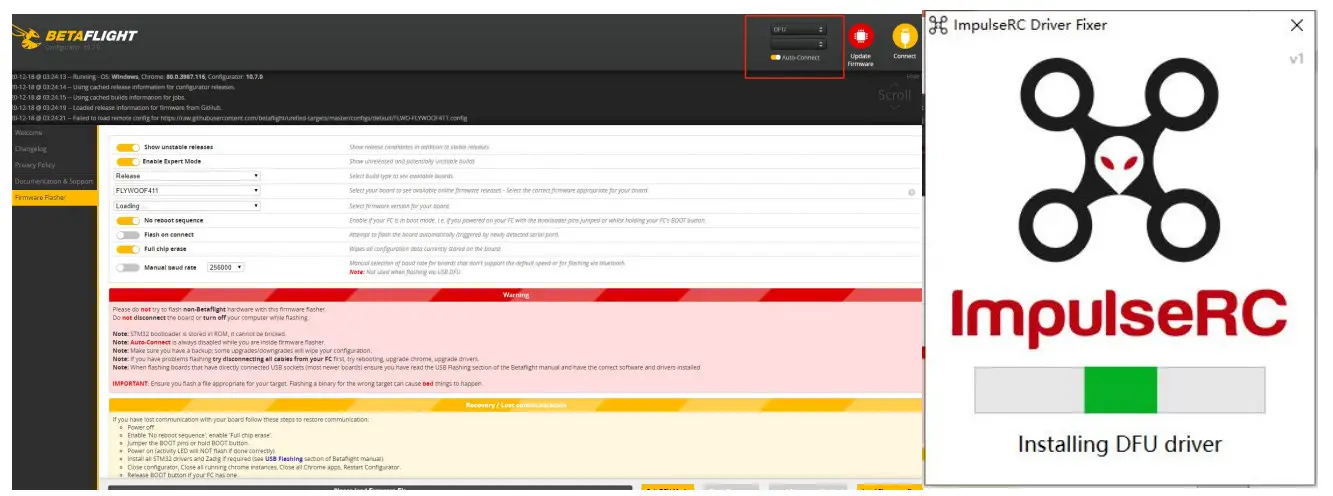Open the FLYWOOF411 board dropdown
The image size is (1333, 496).
coord(187,190)
